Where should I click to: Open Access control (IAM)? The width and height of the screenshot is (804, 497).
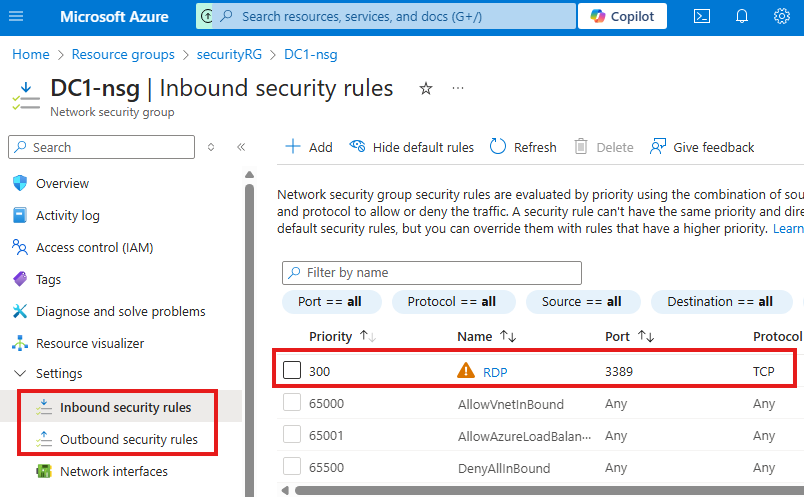click(94, 248)
